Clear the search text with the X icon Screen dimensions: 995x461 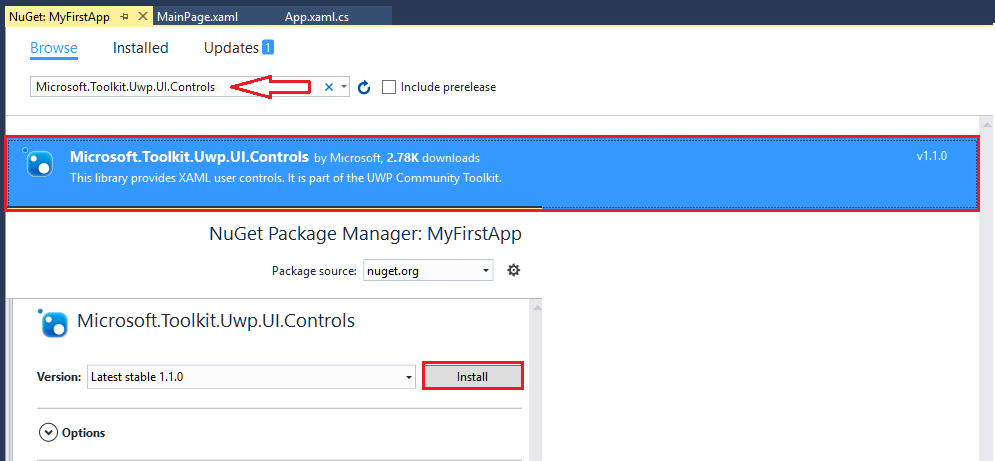[x=329, y=87]
